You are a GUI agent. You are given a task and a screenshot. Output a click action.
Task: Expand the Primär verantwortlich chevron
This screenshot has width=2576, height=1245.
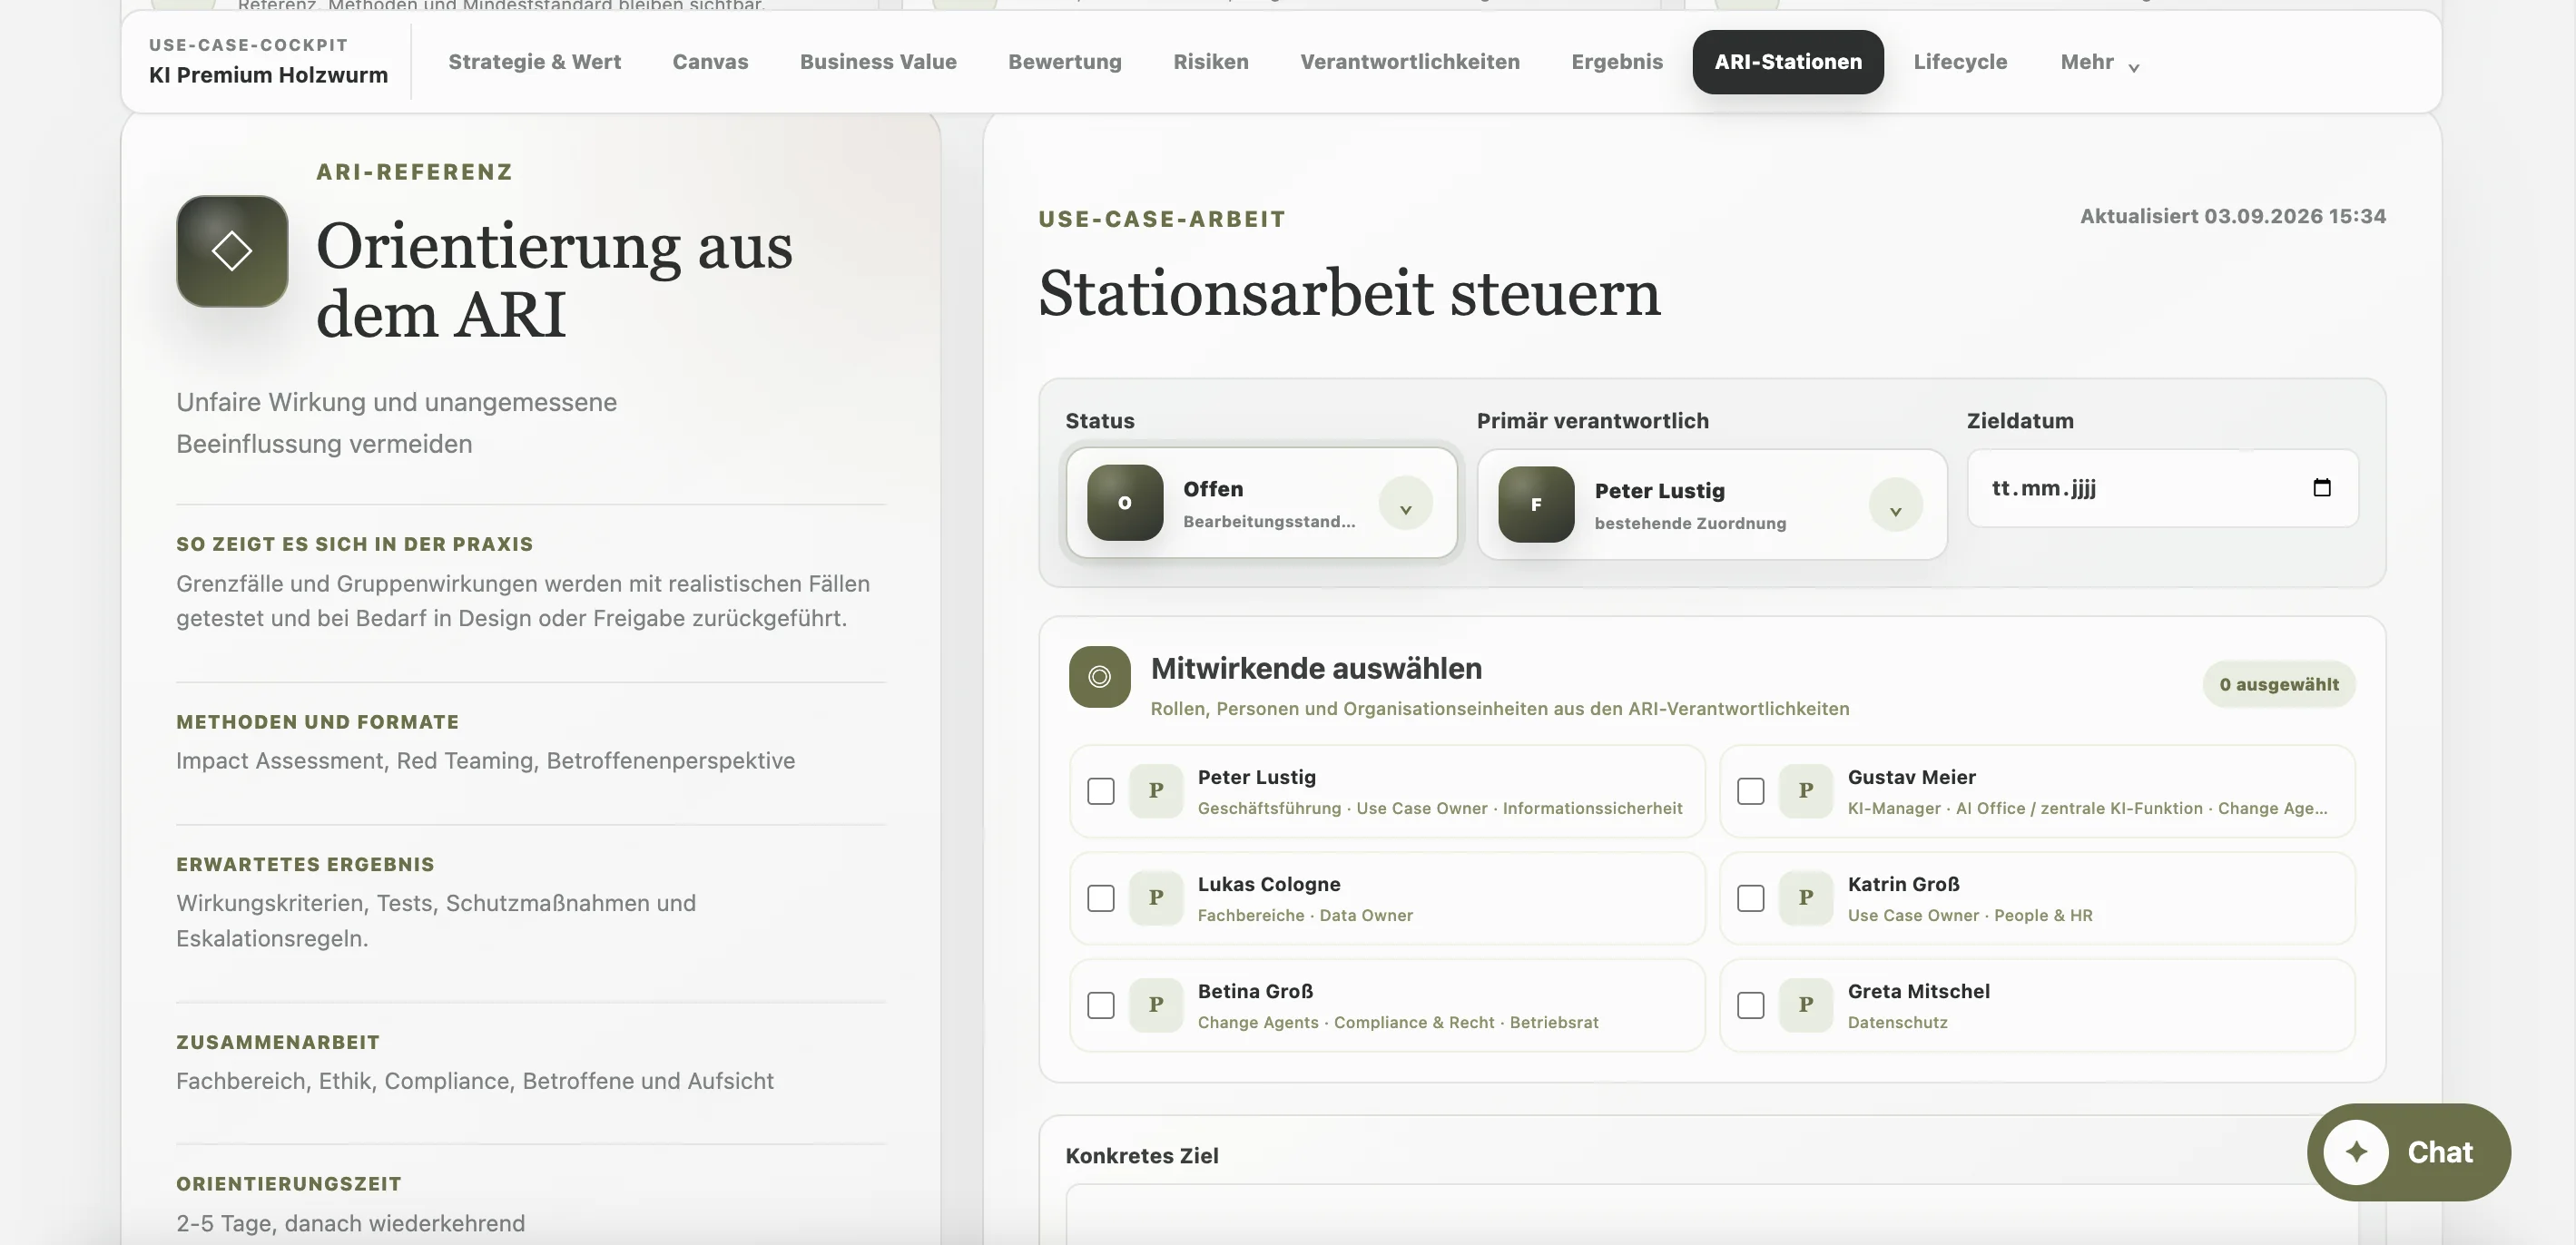pyautogui.click(x=1895, y=505)
